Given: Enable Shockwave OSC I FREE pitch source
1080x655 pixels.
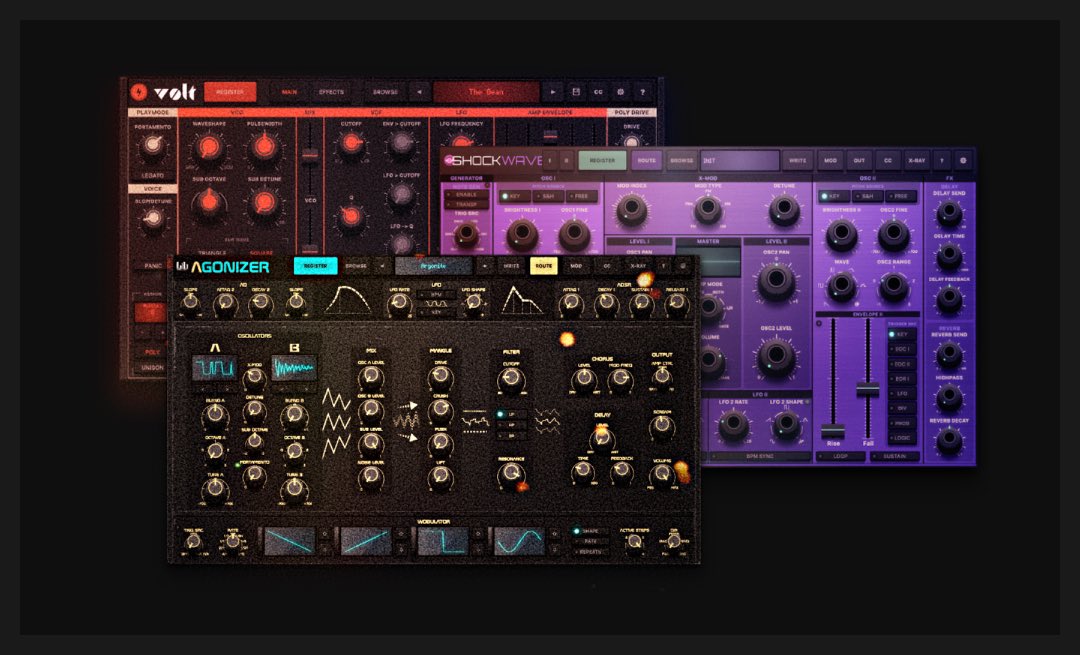Looking at the screenshot, I should click(x=581, y=196).
